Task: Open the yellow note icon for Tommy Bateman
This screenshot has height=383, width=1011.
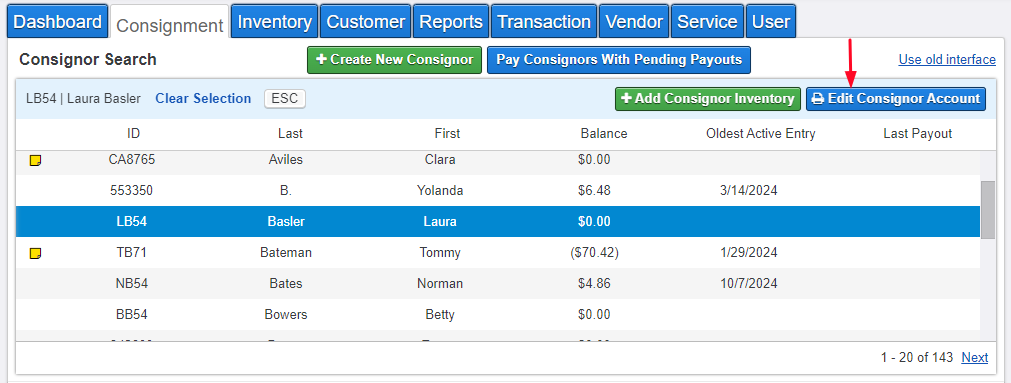Action: (35, 254)
